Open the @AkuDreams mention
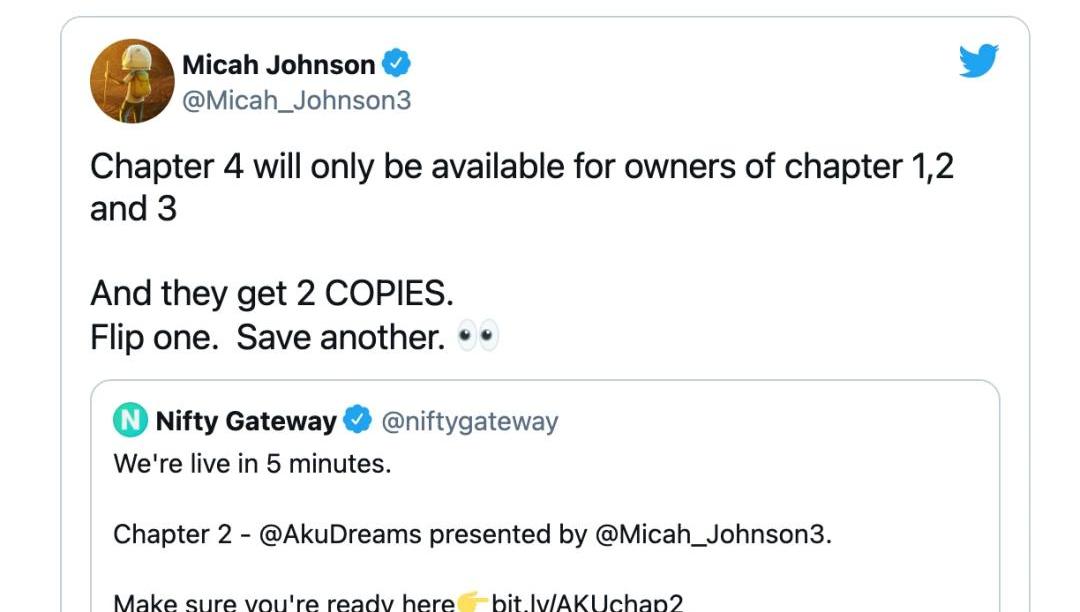This screenshot has width=1080, height=612. (340, 534)
